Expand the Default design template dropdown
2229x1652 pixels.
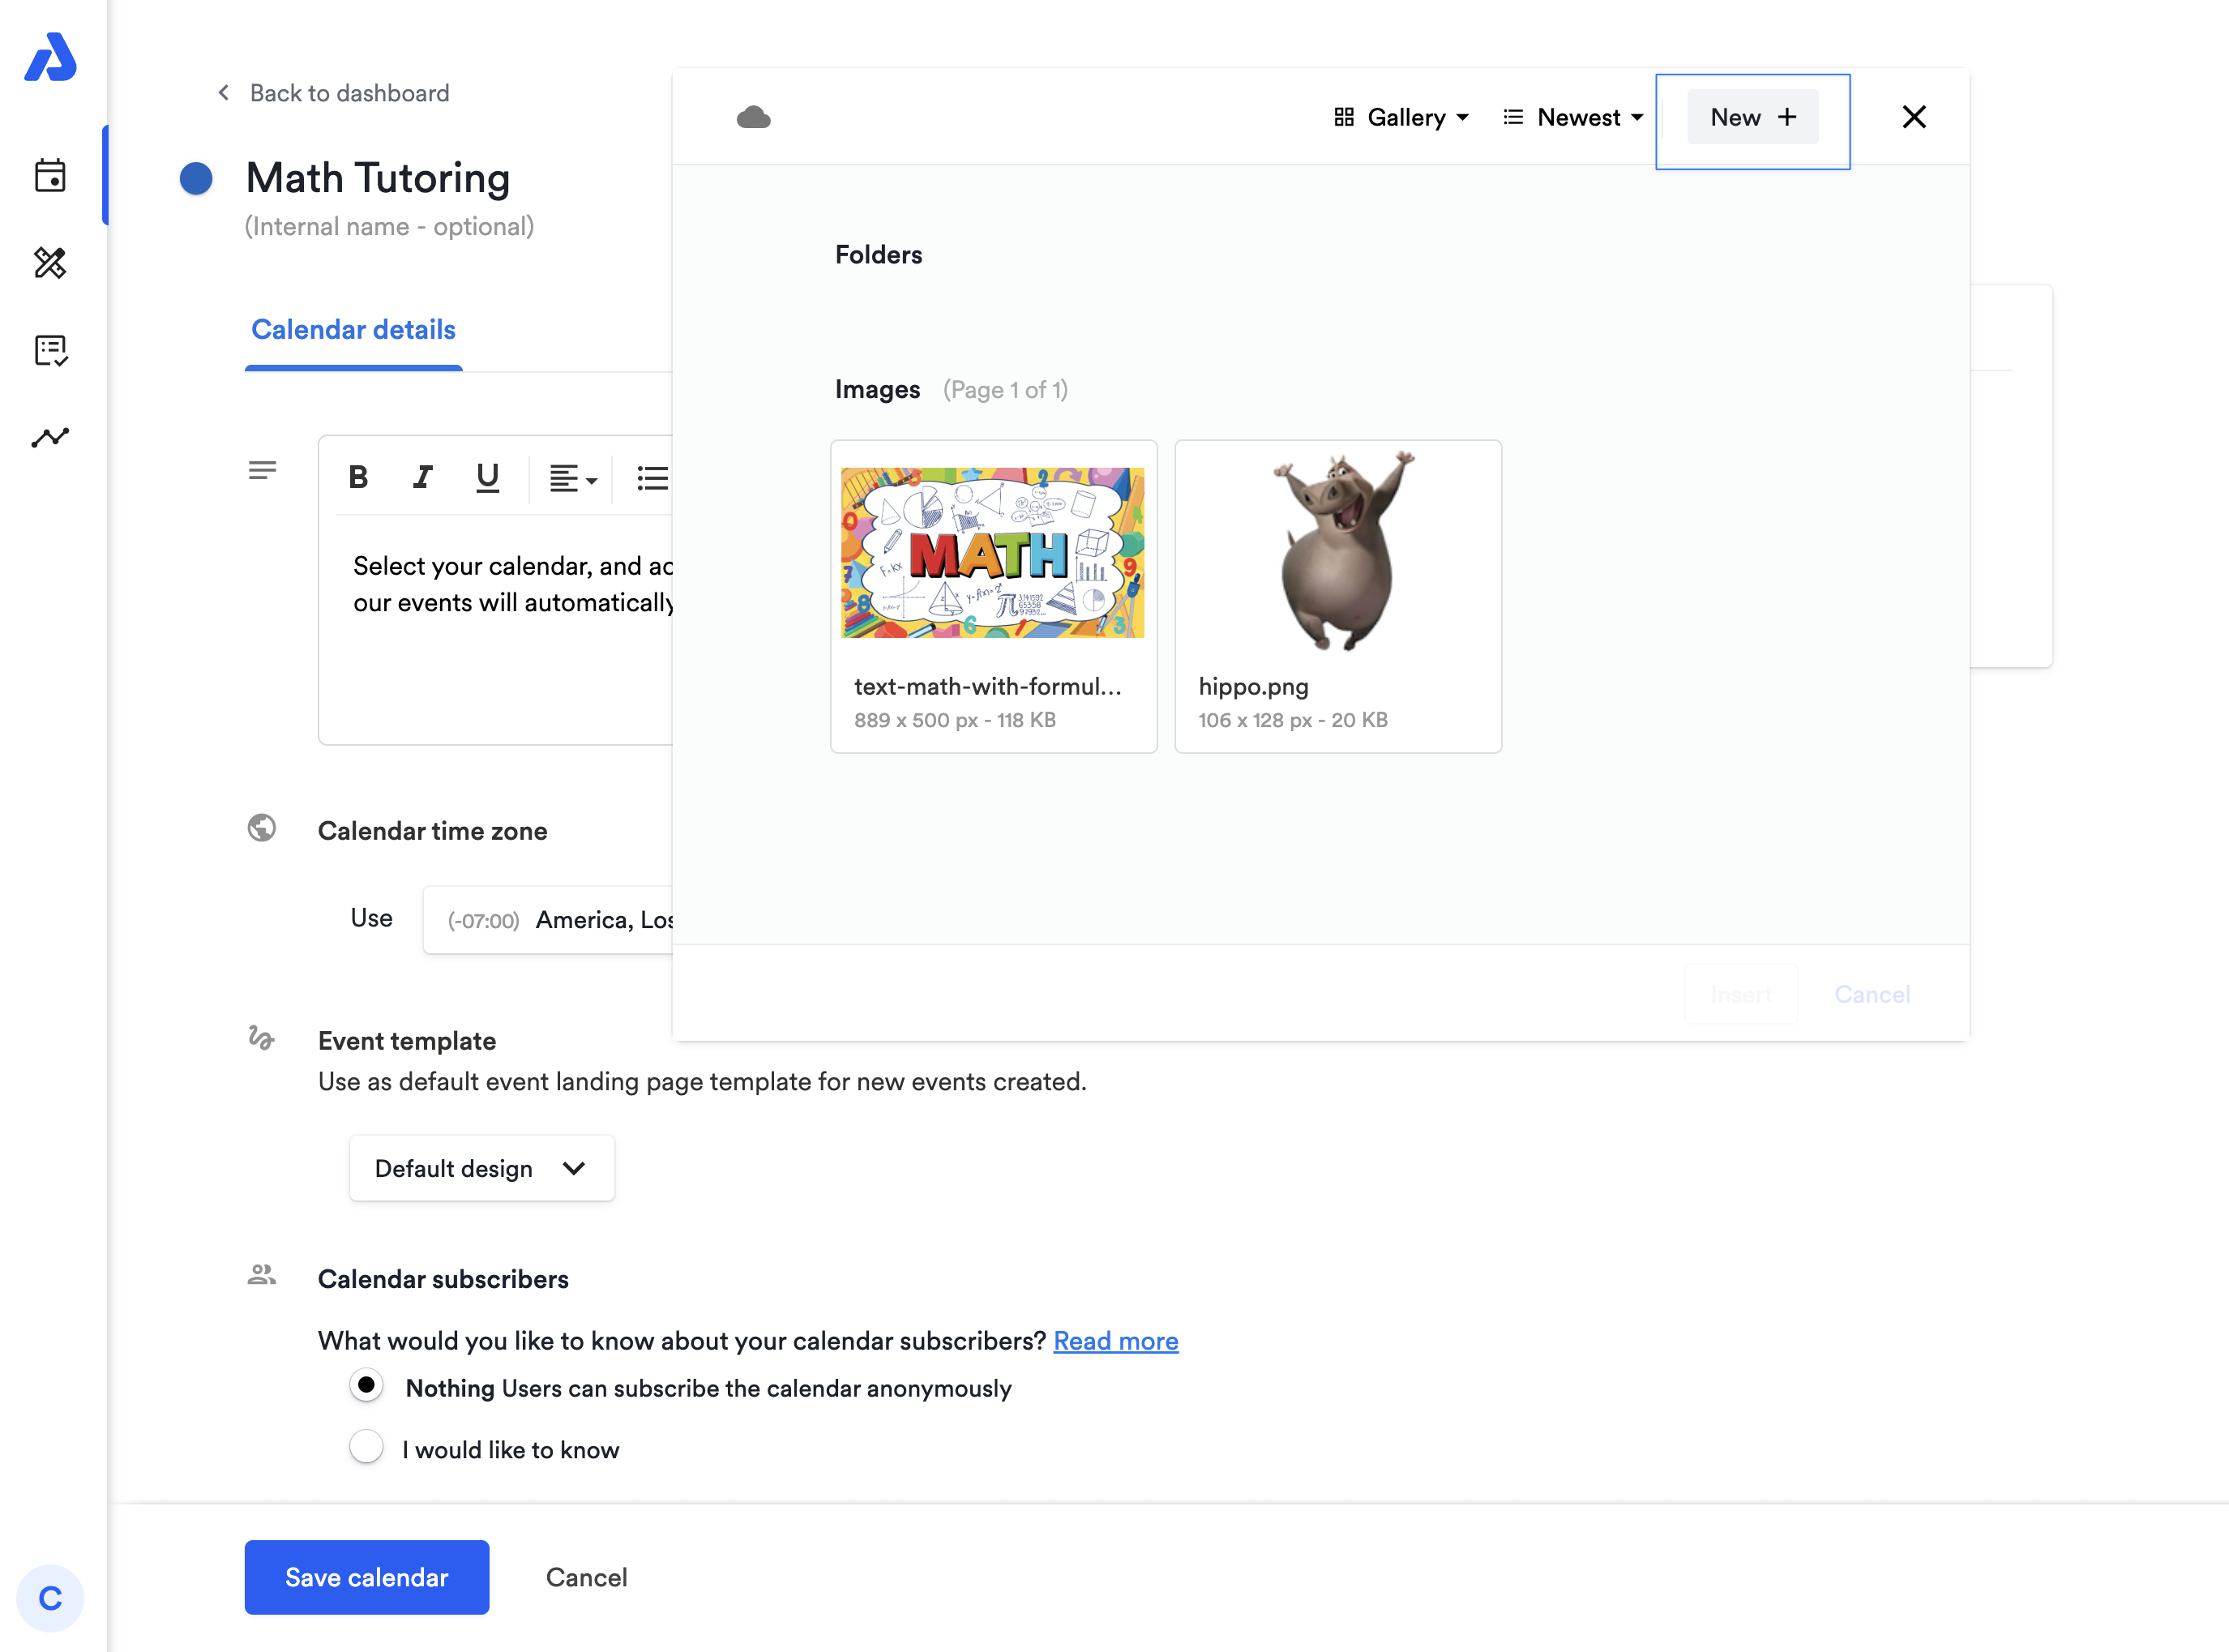(x=481, y=1168)
